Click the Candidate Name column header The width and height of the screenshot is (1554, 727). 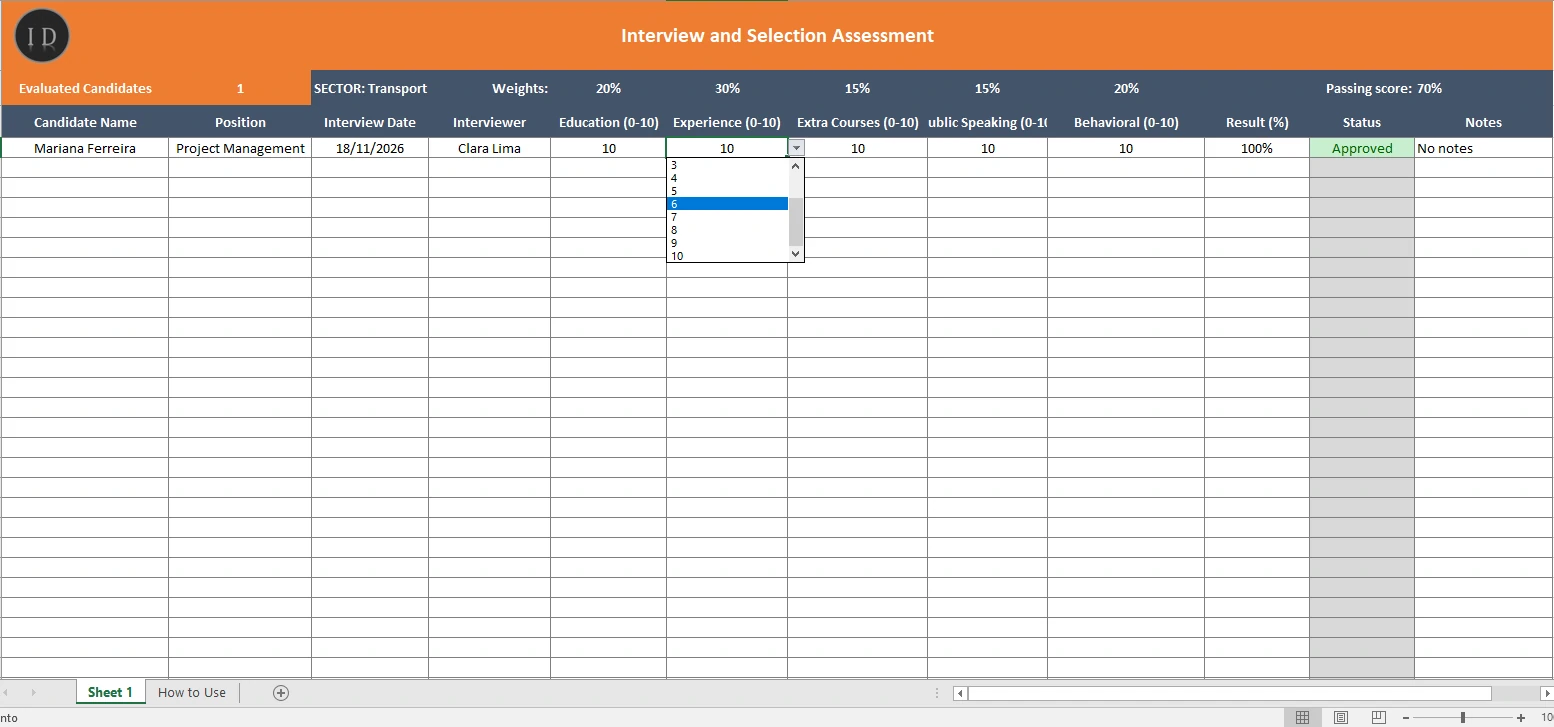85,122
